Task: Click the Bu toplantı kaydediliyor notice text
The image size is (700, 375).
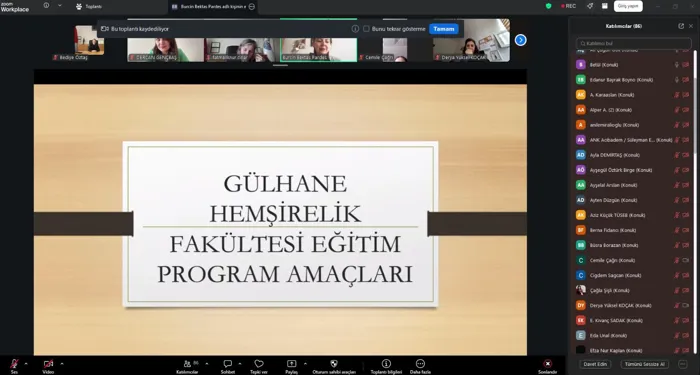Action: [140, 29]
